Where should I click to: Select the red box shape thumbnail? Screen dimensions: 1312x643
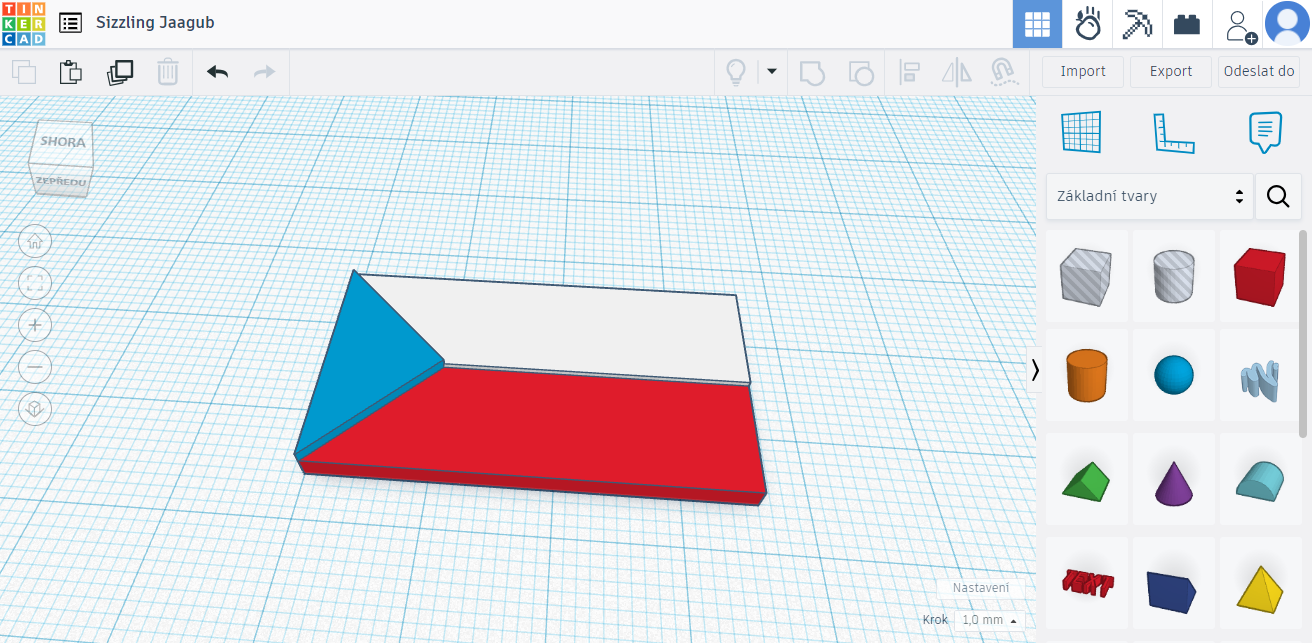point(1259,277)
